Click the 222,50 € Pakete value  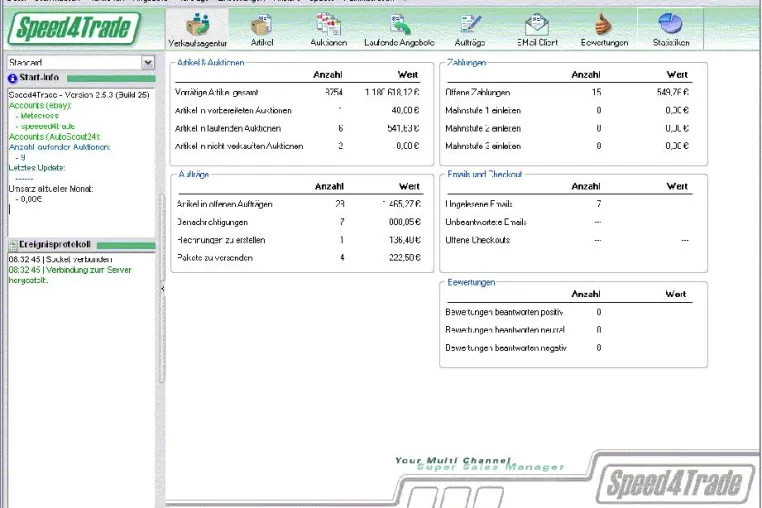pos(404,258)
